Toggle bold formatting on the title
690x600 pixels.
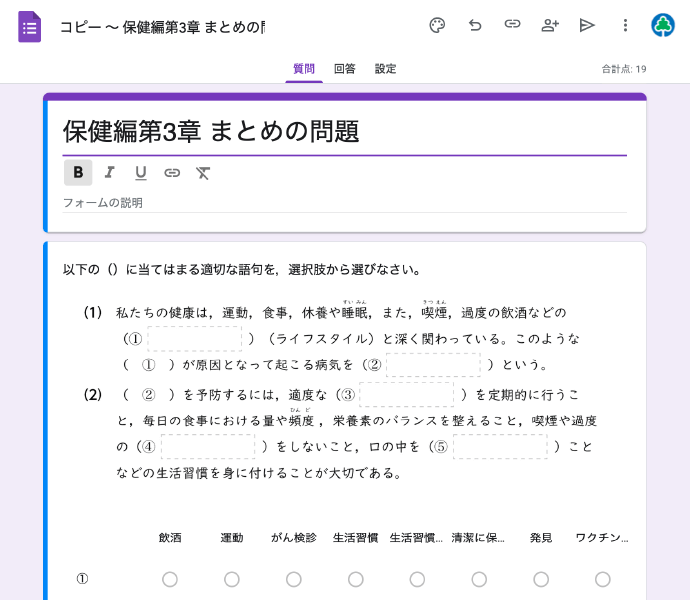(78, 173)
